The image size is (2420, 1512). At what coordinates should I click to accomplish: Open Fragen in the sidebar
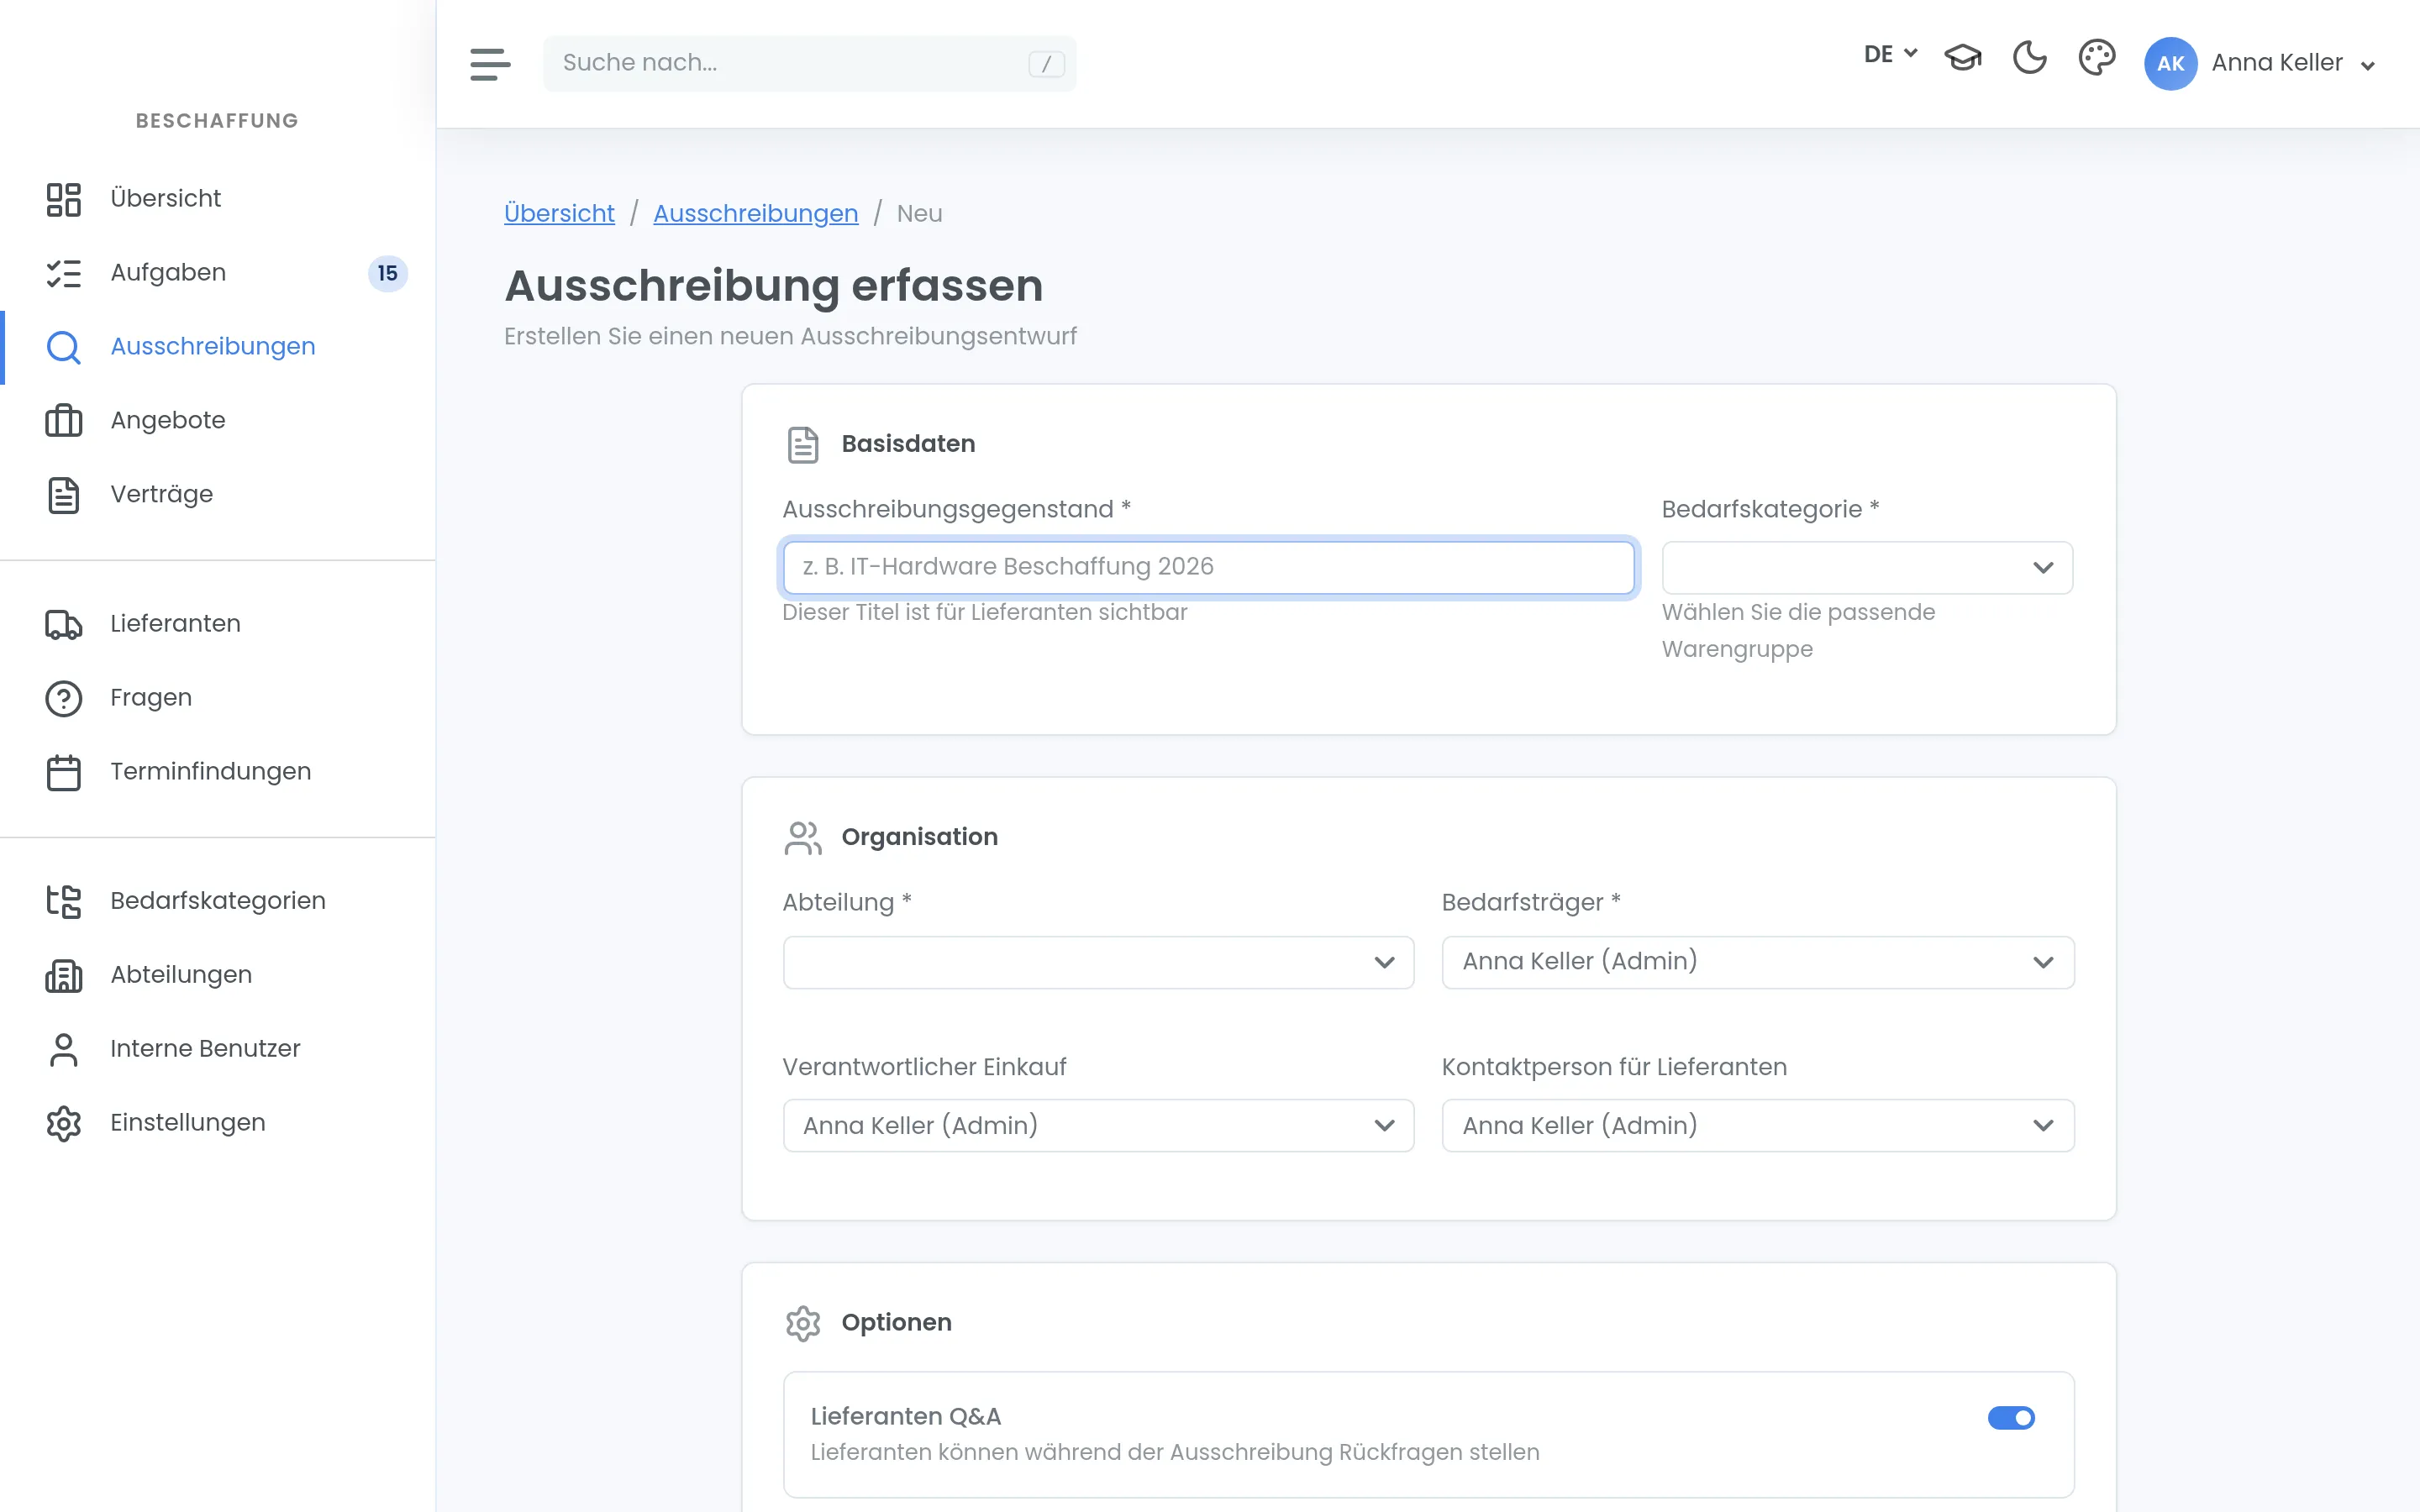[x=218, y=698]
